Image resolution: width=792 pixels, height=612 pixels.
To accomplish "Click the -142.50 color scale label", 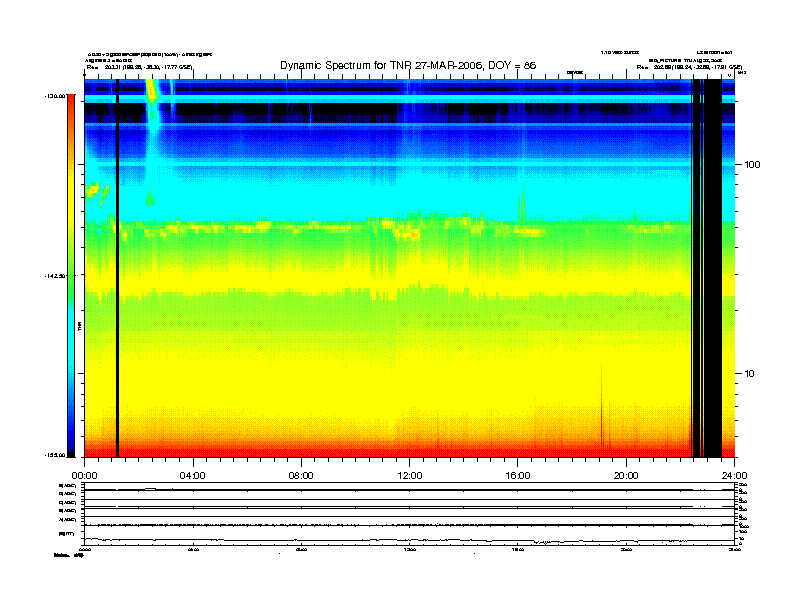I will click(x=55, y=276).
